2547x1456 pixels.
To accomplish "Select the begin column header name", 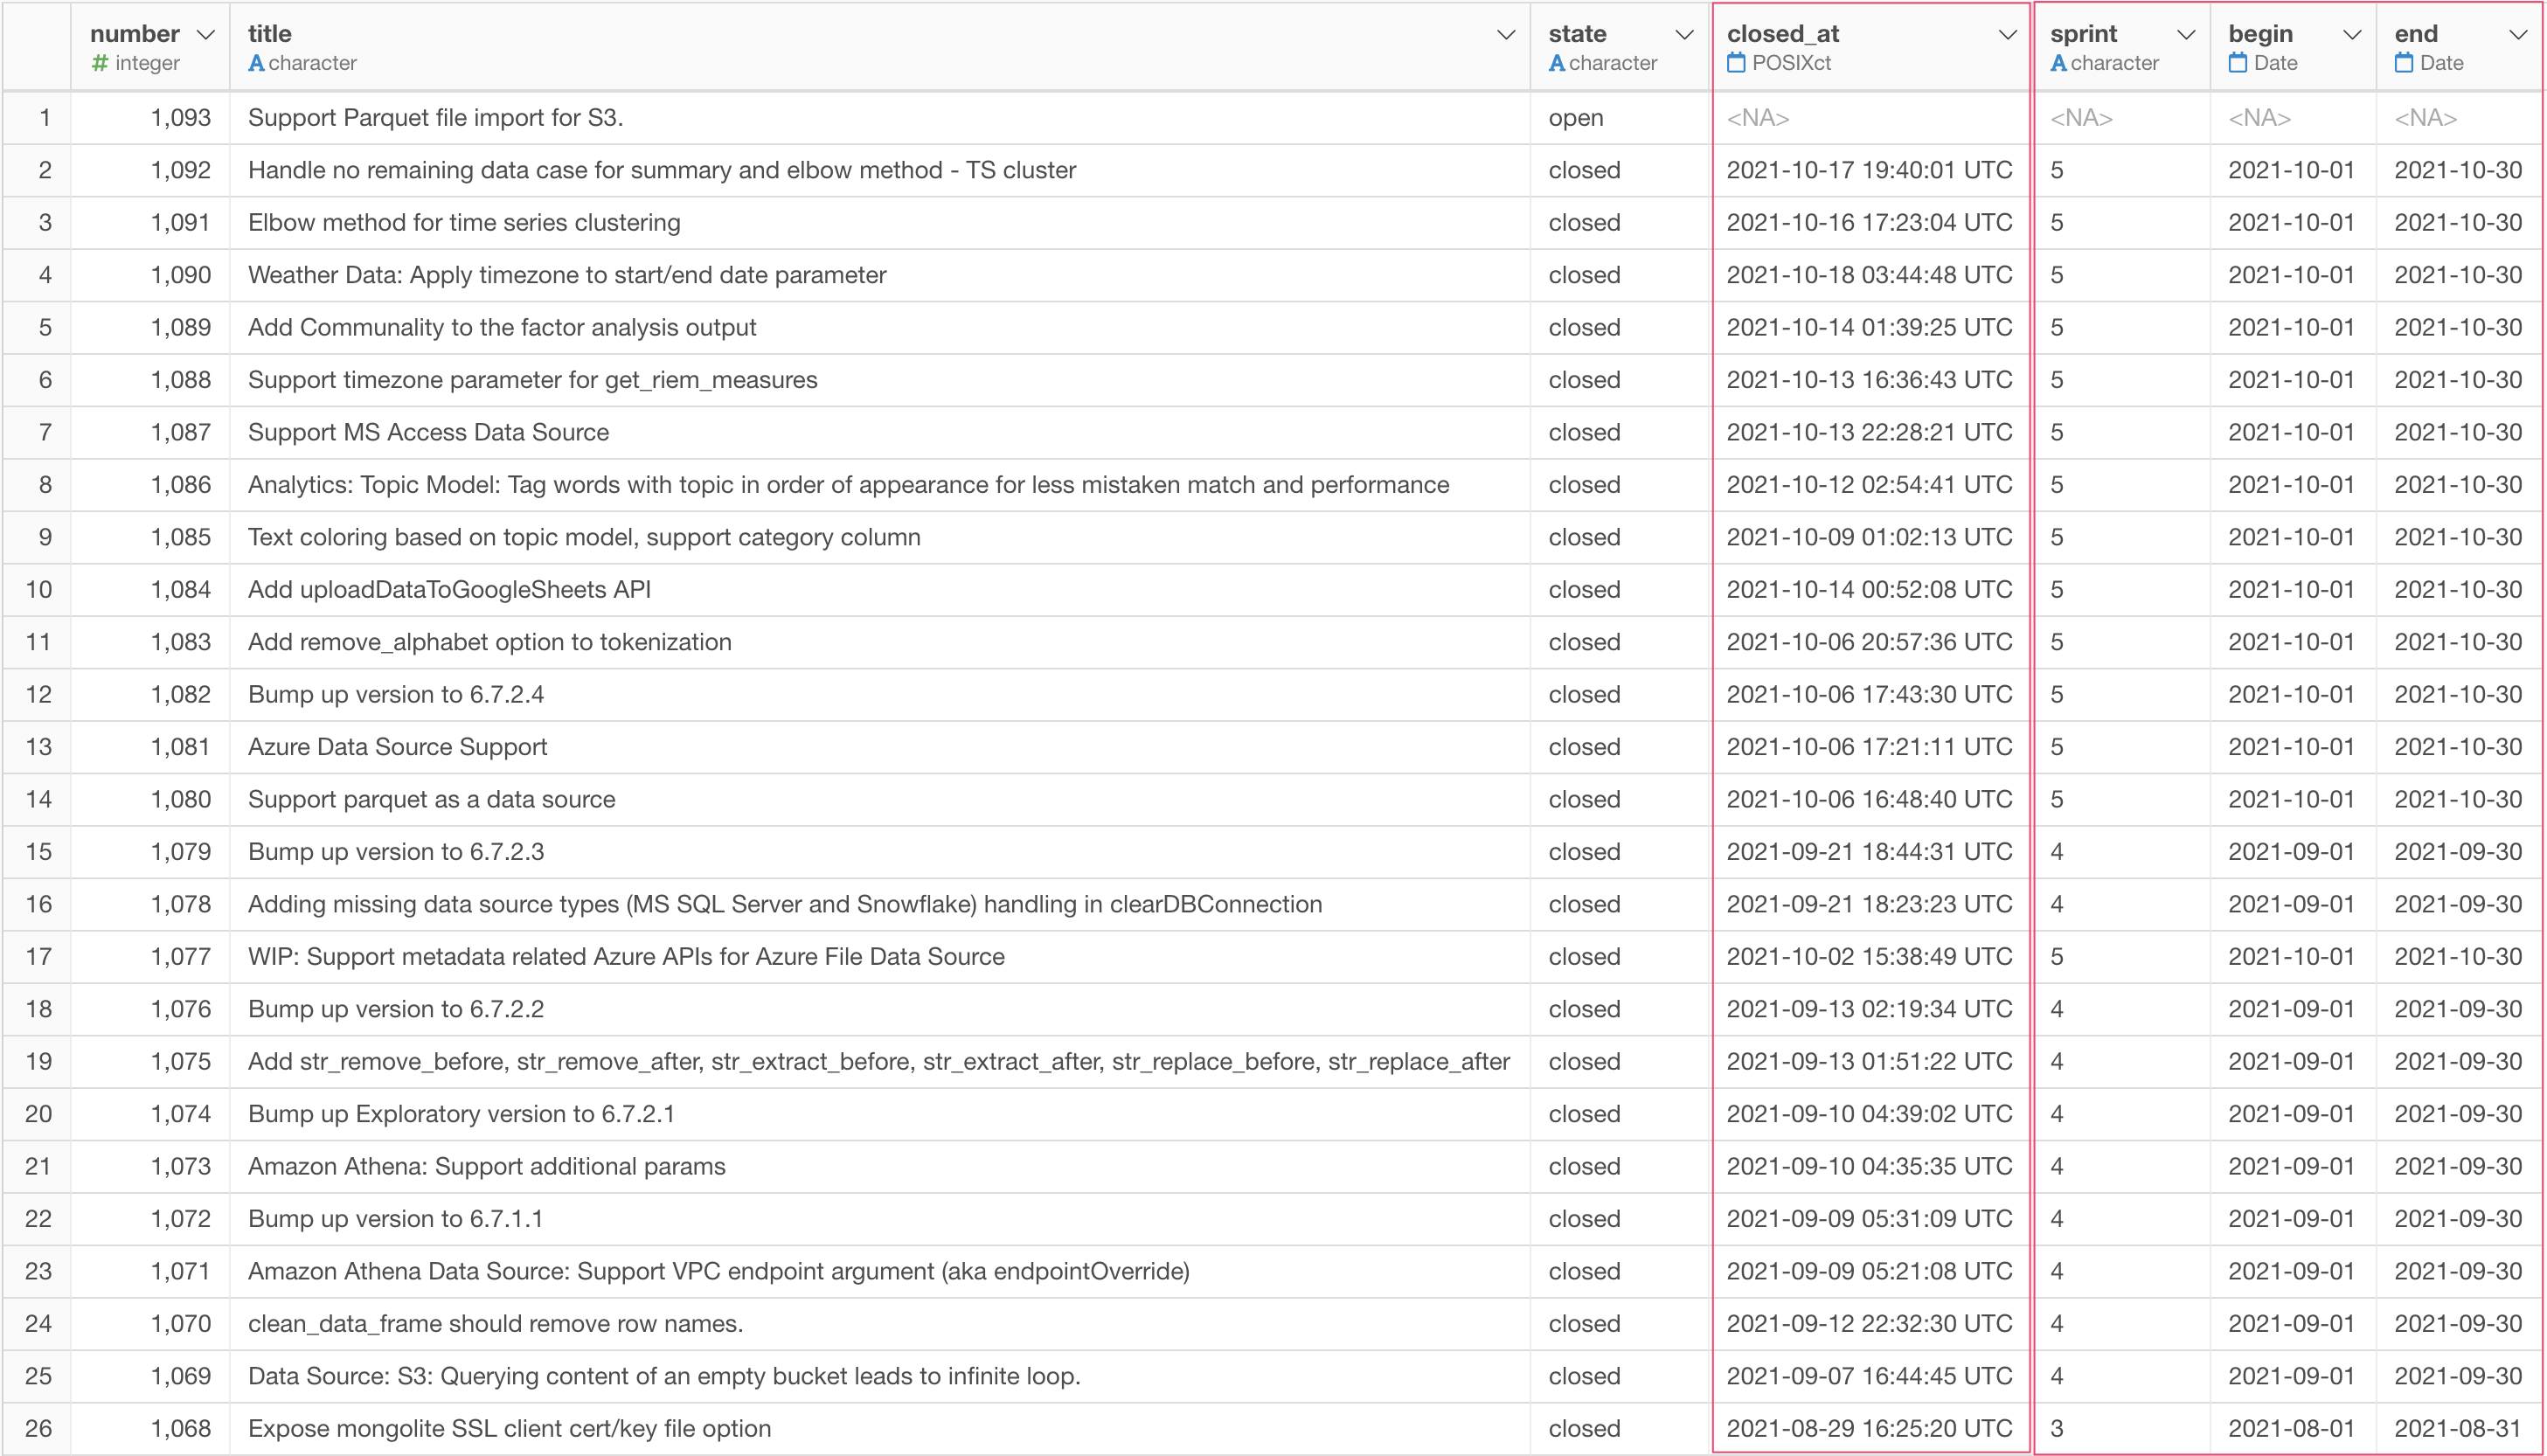I will pos(2260,34).
